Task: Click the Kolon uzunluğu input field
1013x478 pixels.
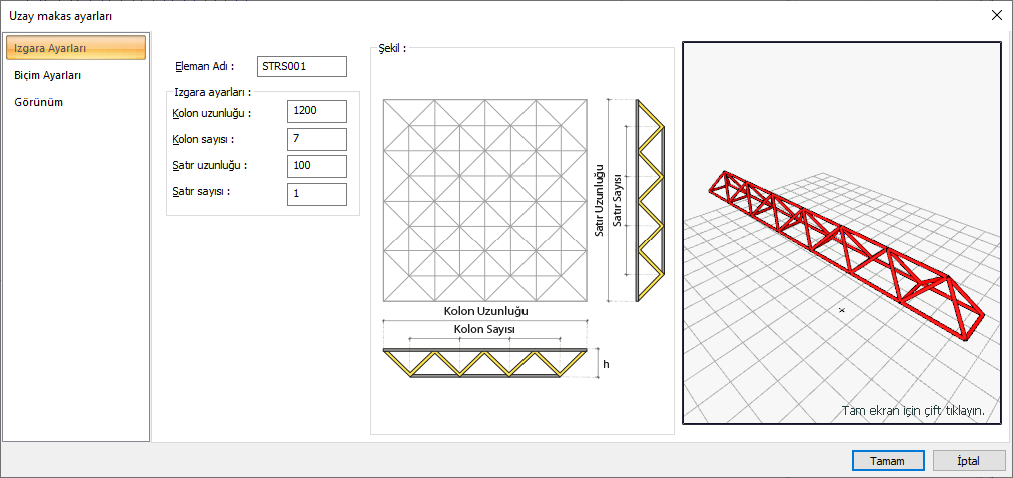Action: point(317,111)
